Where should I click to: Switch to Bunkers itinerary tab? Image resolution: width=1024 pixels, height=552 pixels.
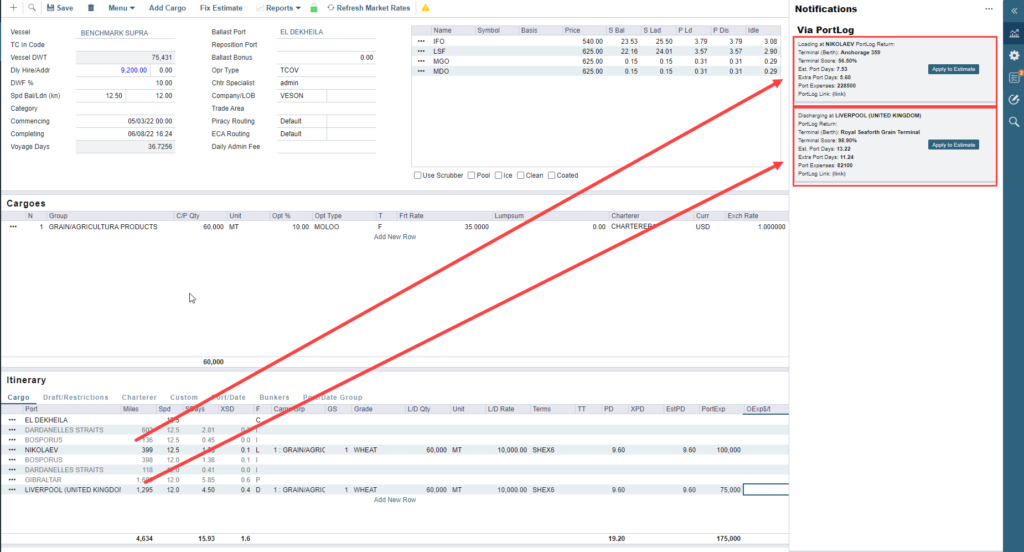[x=274, y=397]
